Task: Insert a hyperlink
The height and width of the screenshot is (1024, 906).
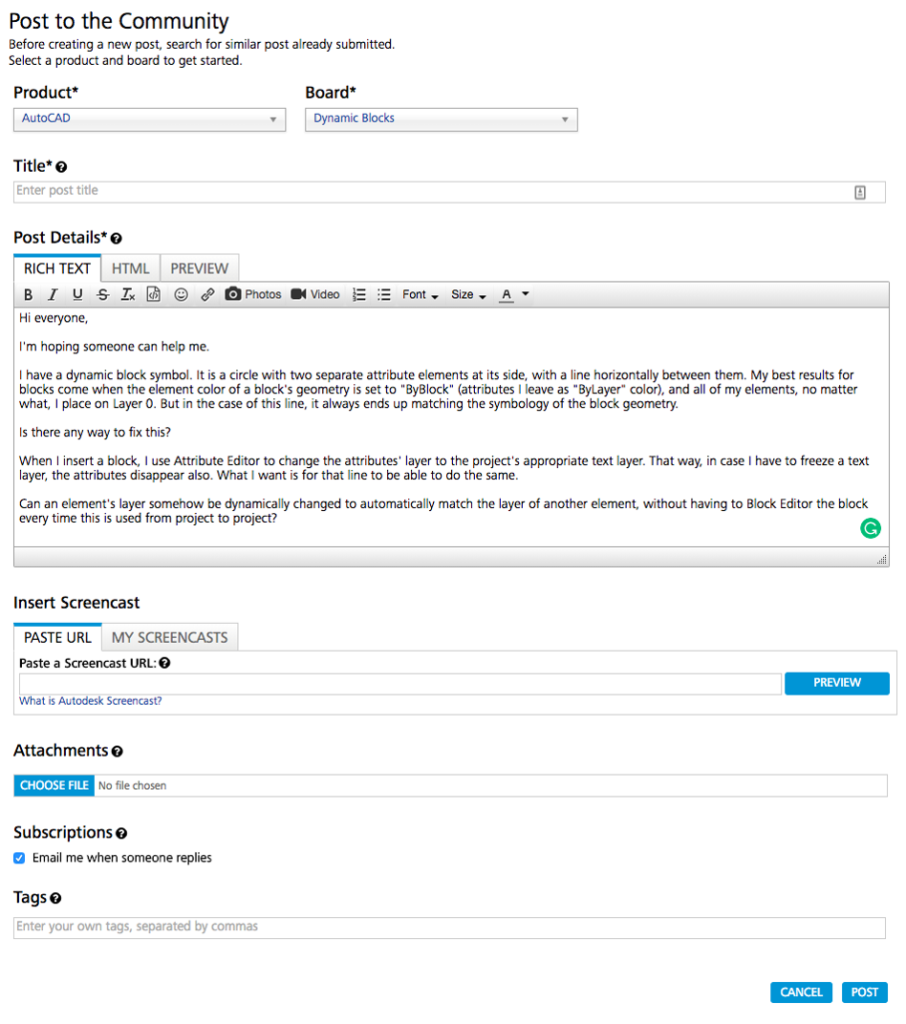Action: 207,295
